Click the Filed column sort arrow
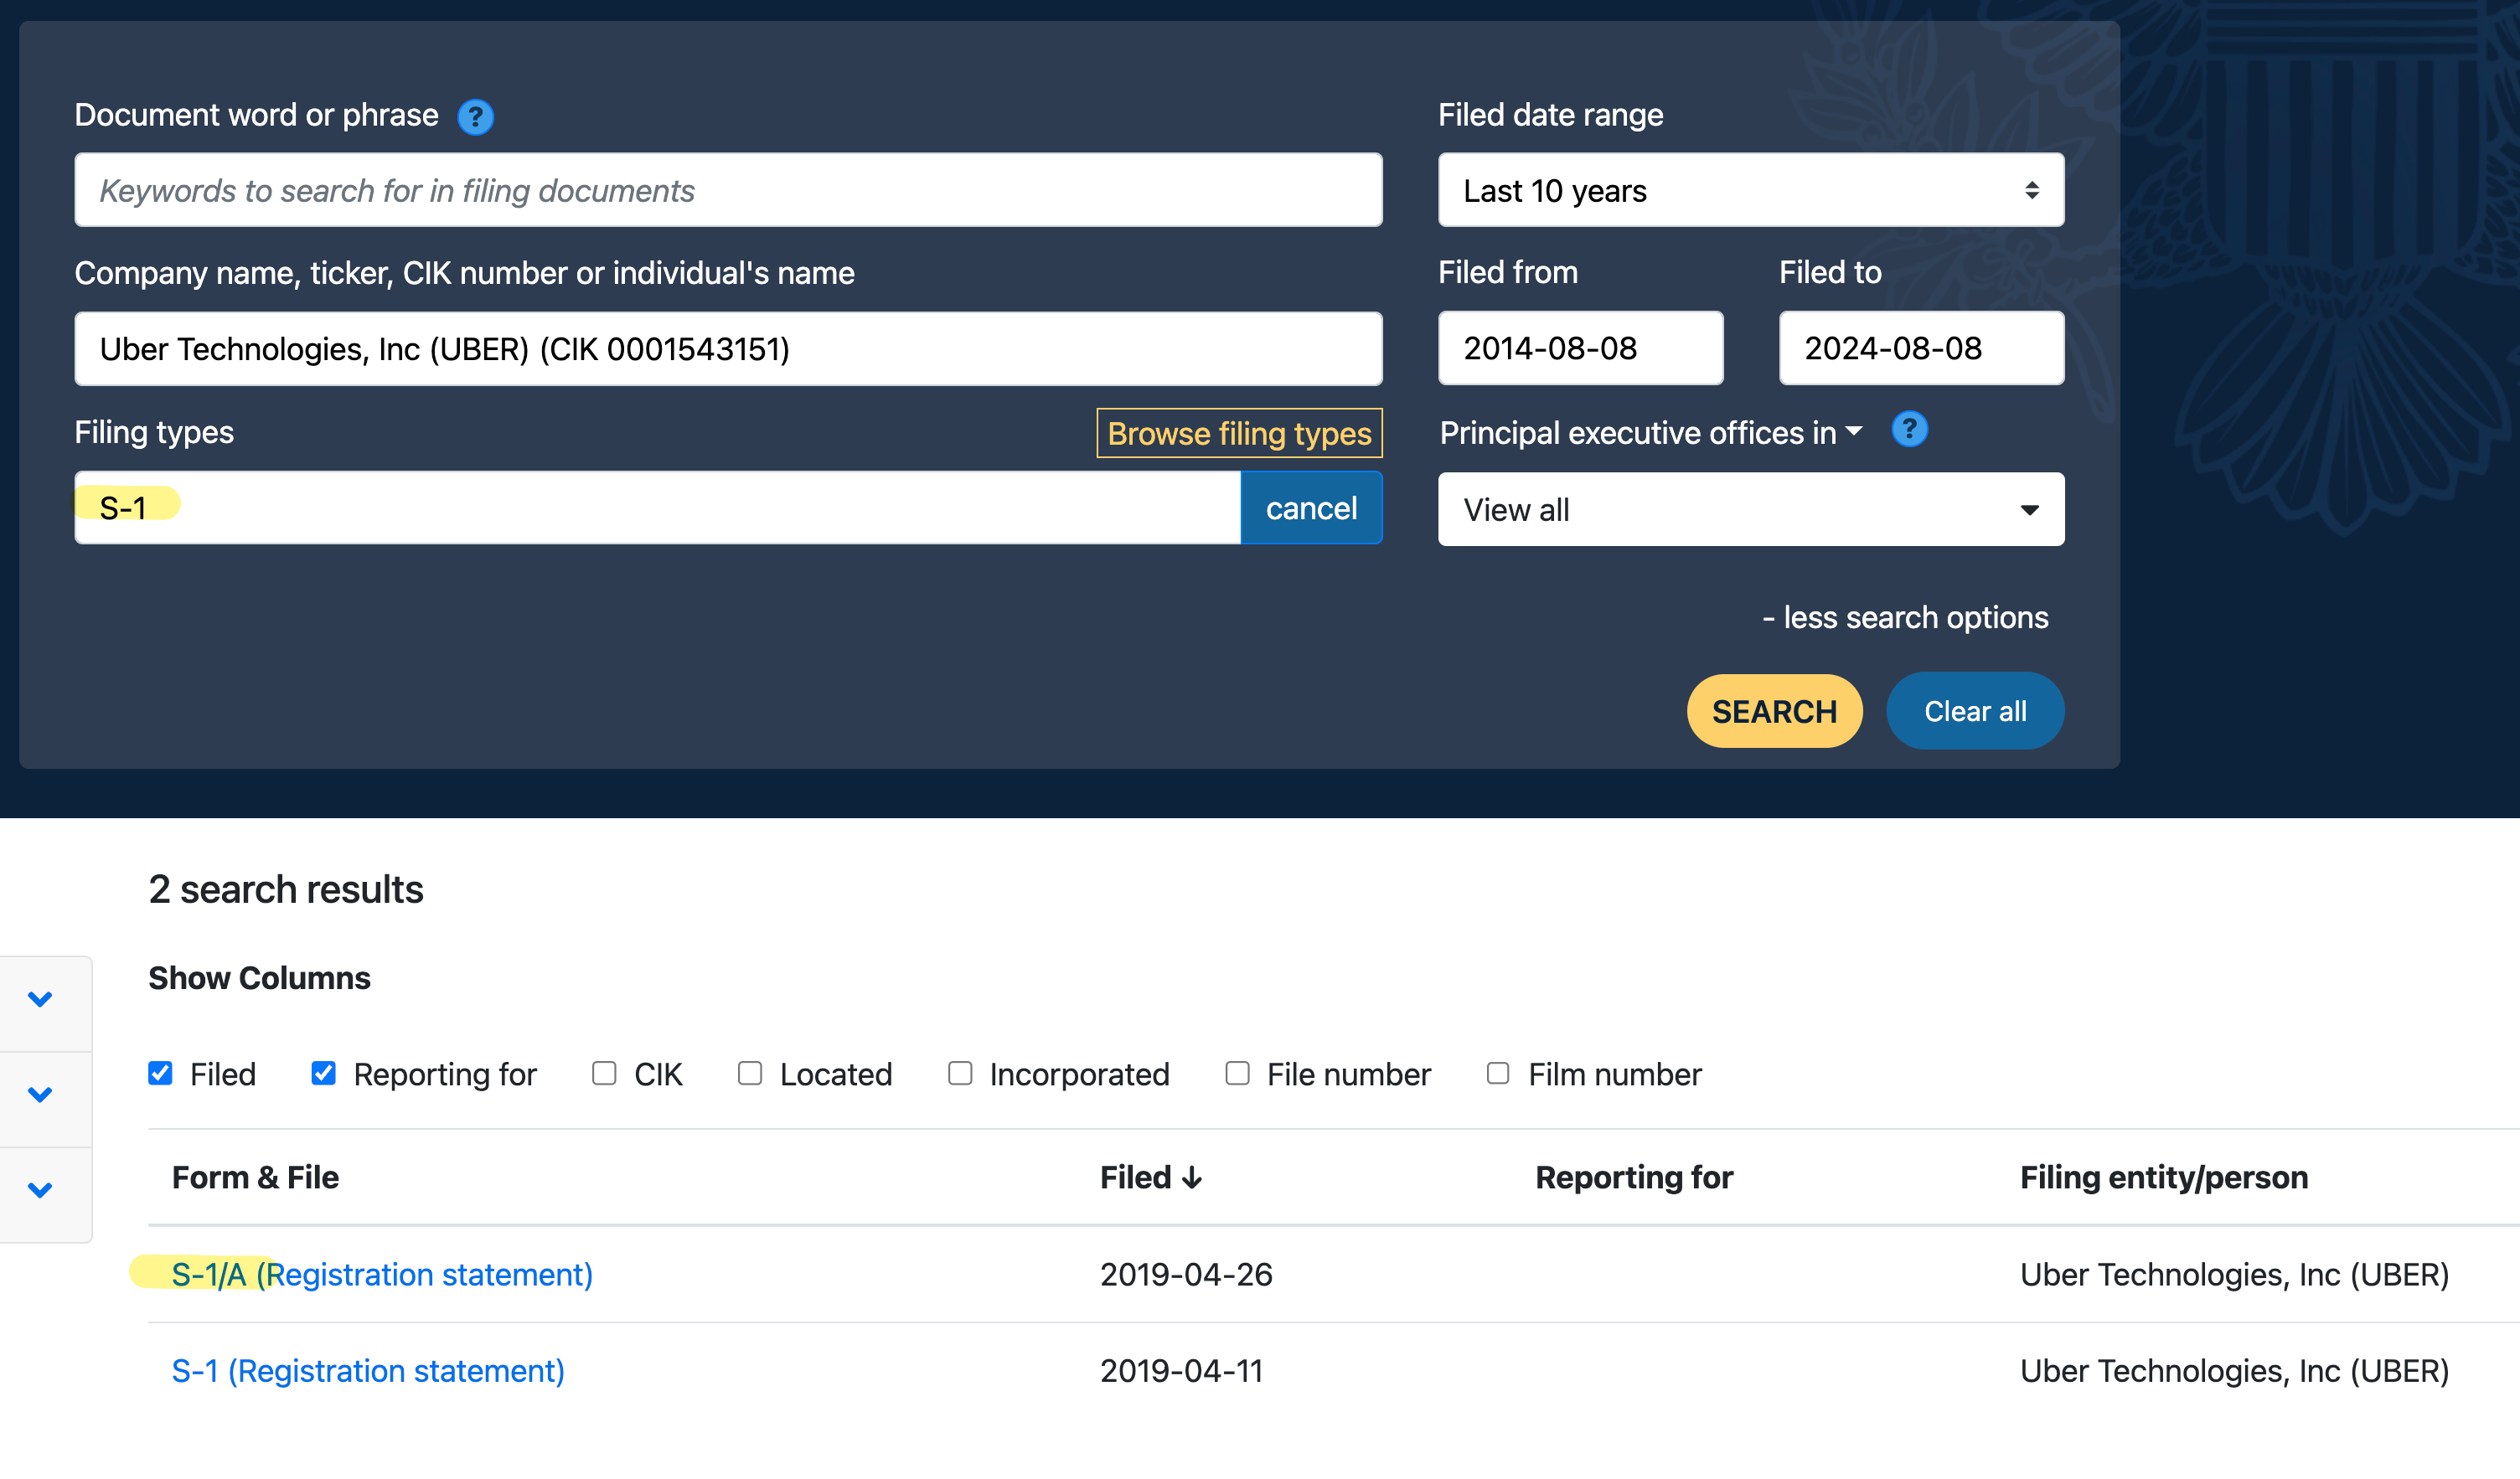The width and height of the screenshot is (2520, 1479). tap(1191, 1178)
